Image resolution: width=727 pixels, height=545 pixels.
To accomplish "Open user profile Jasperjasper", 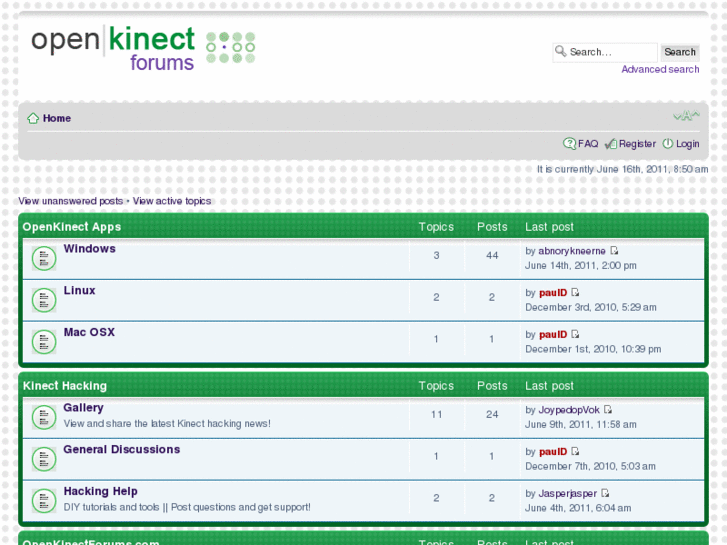I will coord(568,494).
